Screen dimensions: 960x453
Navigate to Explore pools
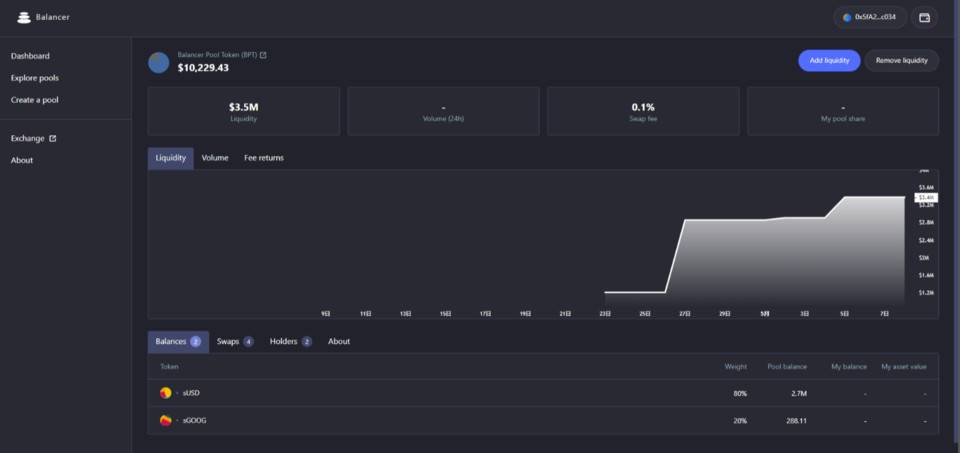[x=35, y=78]
